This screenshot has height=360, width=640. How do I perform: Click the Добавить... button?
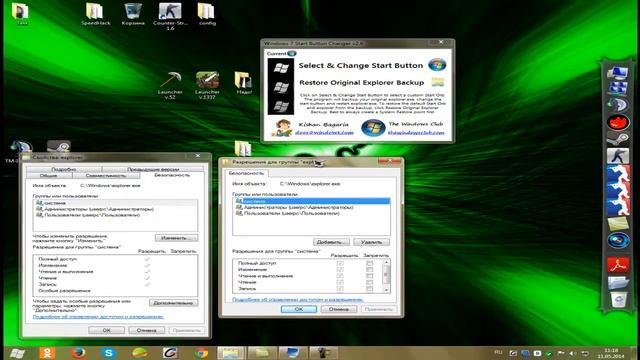point(331,242)
